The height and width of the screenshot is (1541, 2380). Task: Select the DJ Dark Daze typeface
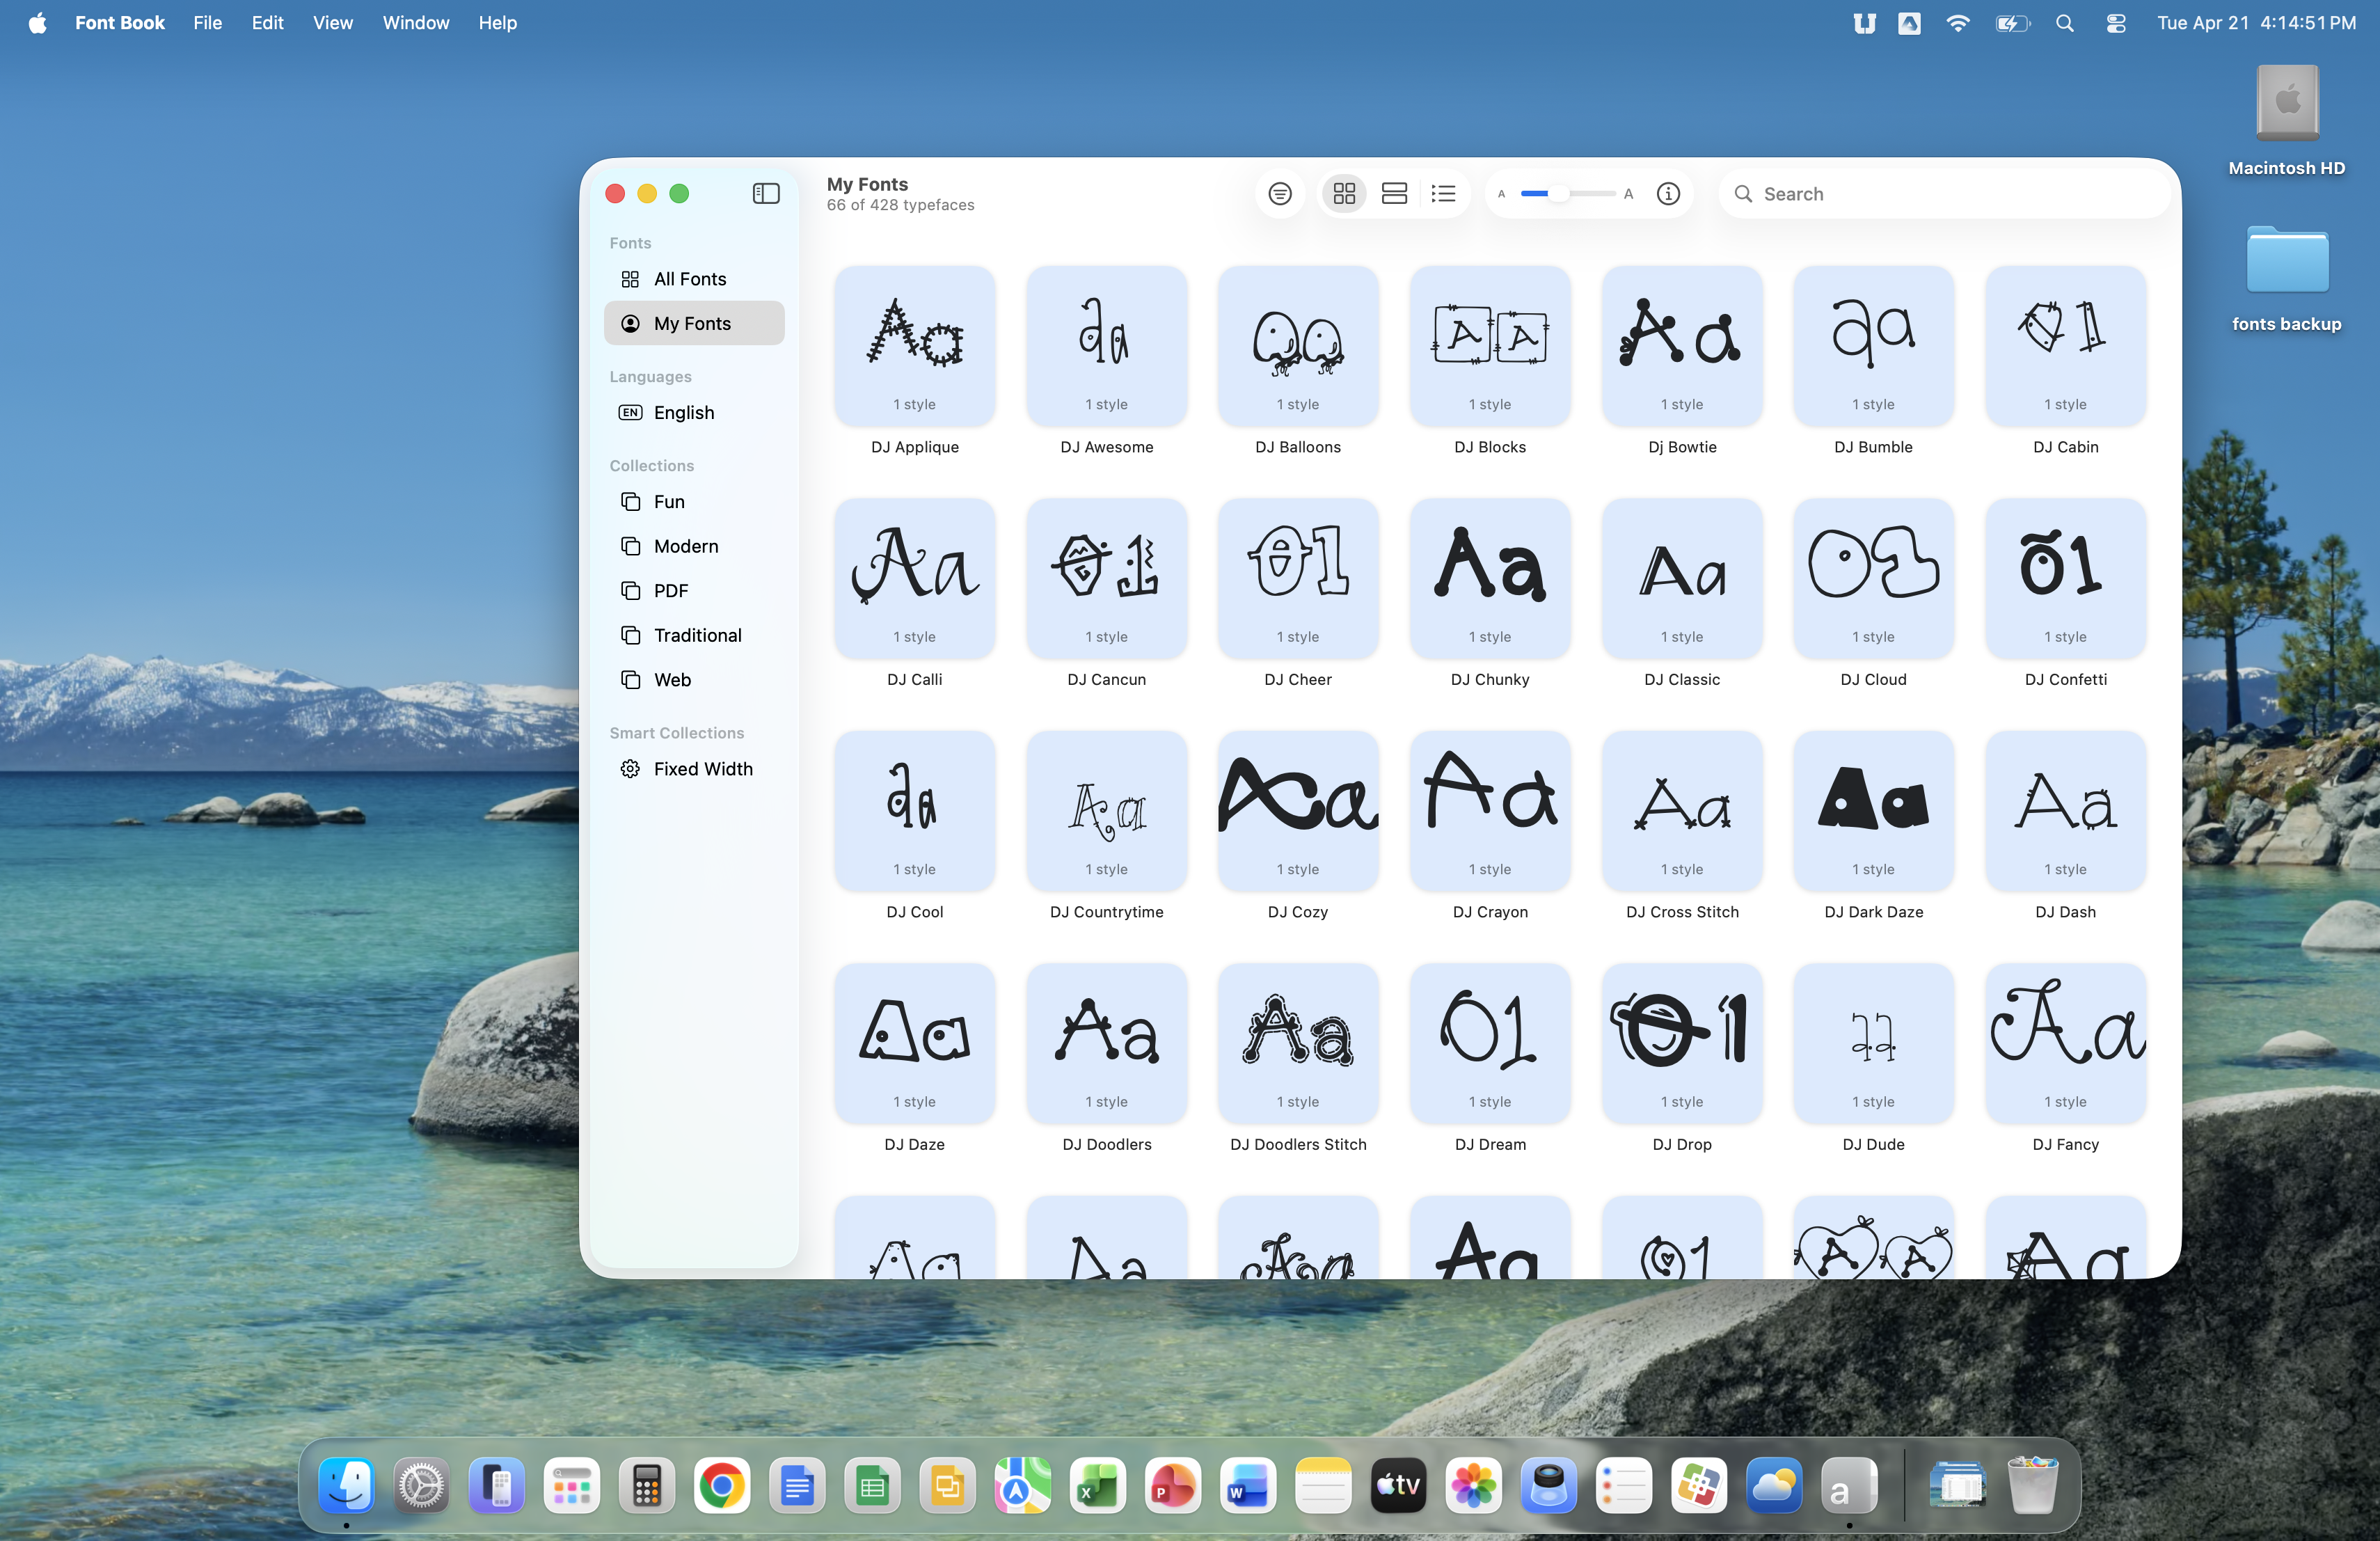point(1873,811)
